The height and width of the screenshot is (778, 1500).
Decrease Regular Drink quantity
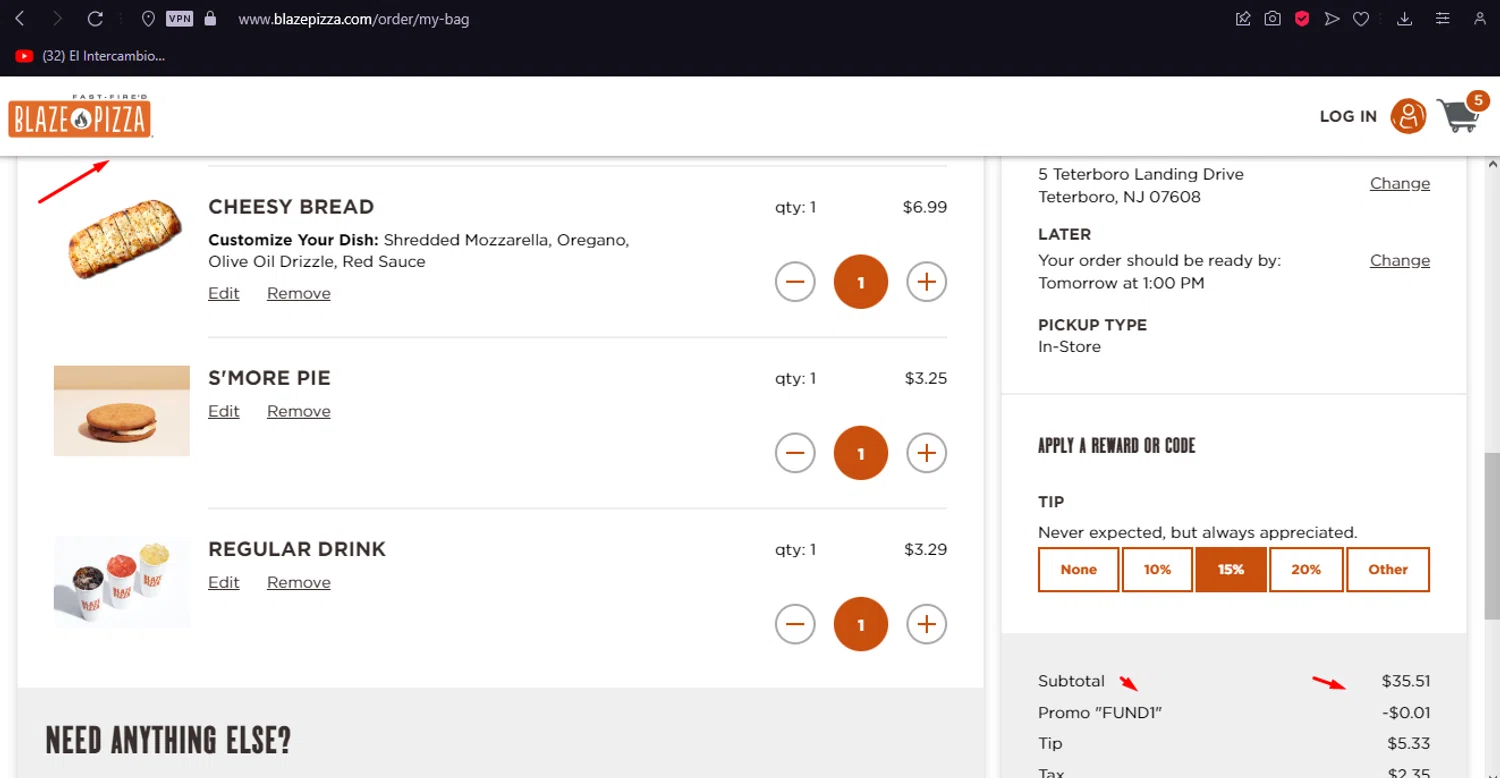[x=795, y=624]
